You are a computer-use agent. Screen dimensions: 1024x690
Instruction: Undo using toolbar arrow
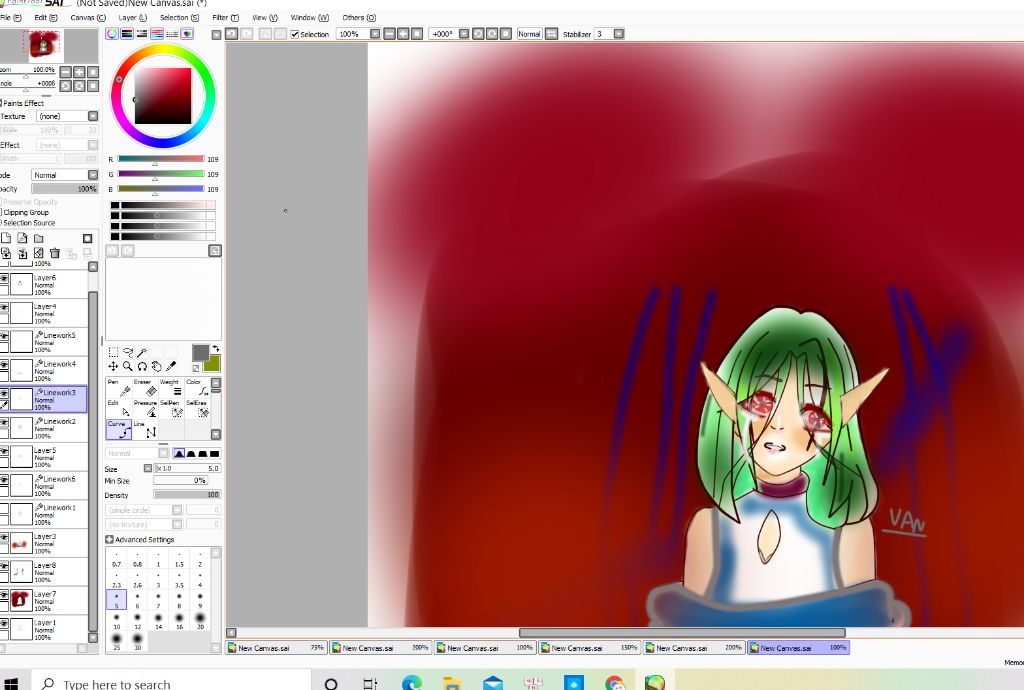[231, 34]
